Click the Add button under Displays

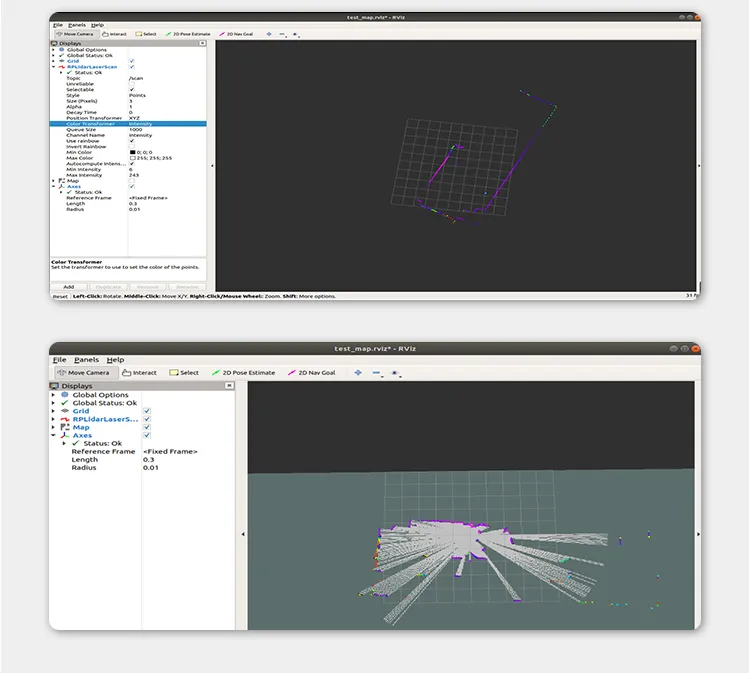pyautogui.click(x=69, y=287)
